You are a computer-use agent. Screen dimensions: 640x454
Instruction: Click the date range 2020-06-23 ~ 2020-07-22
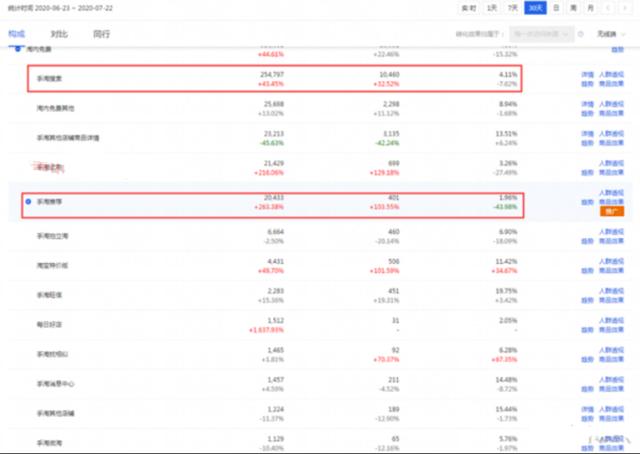[73, 8]
